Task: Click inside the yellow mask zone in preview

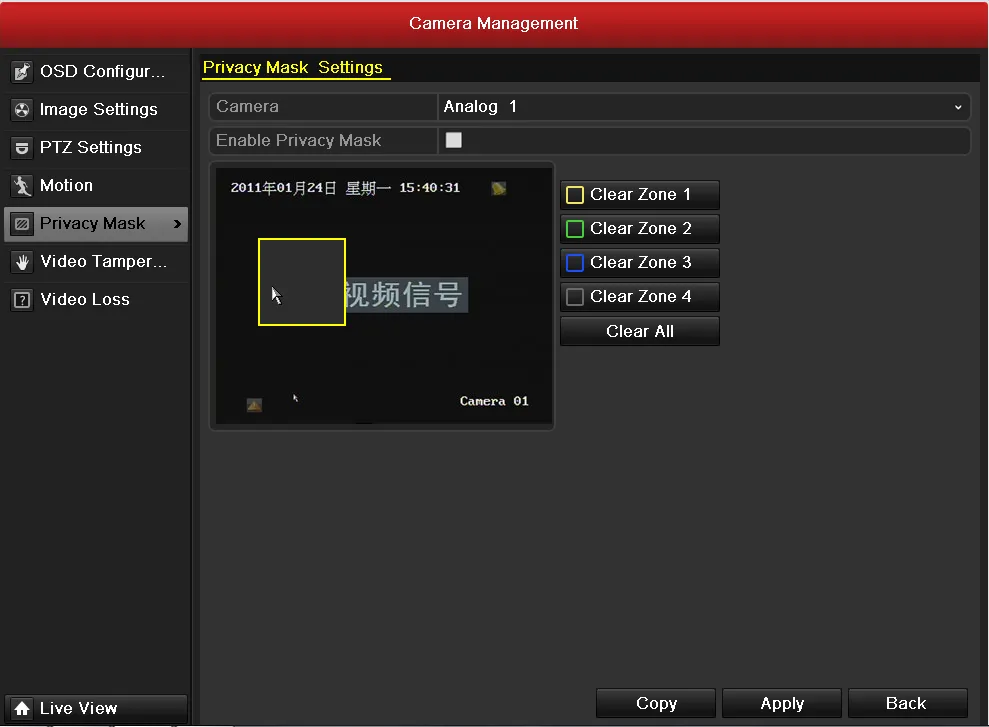Action: click(302, 282)
